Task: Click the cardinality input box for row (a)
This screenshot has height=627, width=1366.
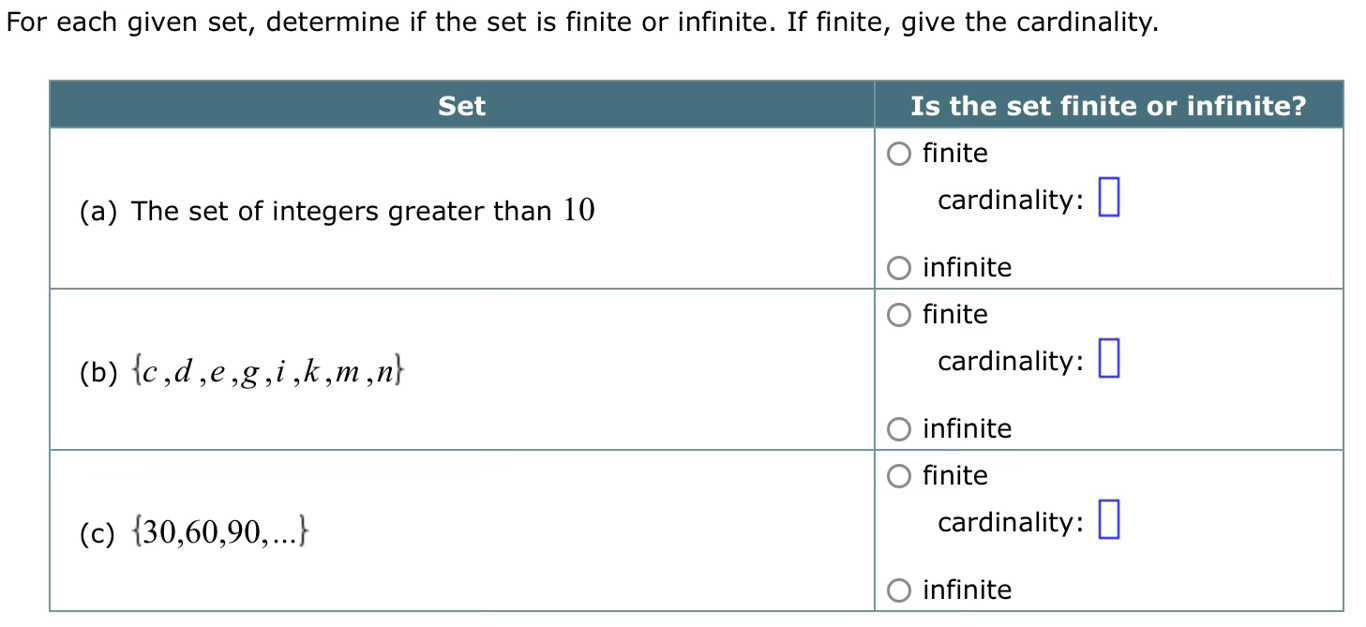Action: click(x=1108, y=197)
